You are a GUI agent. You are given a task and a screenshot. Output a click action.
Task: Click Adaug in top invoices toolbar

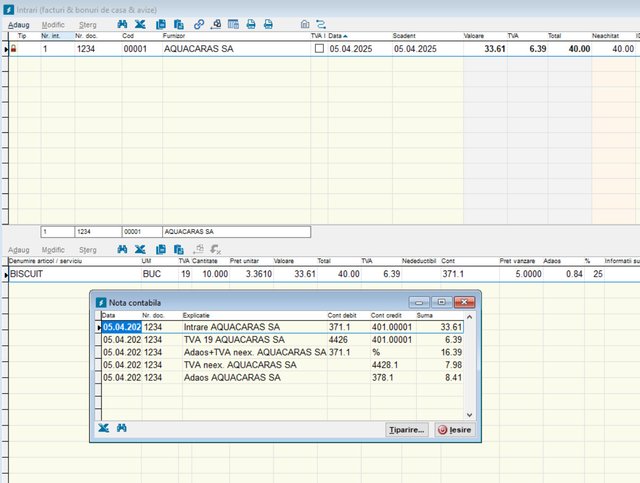click(x=19, y=25)
